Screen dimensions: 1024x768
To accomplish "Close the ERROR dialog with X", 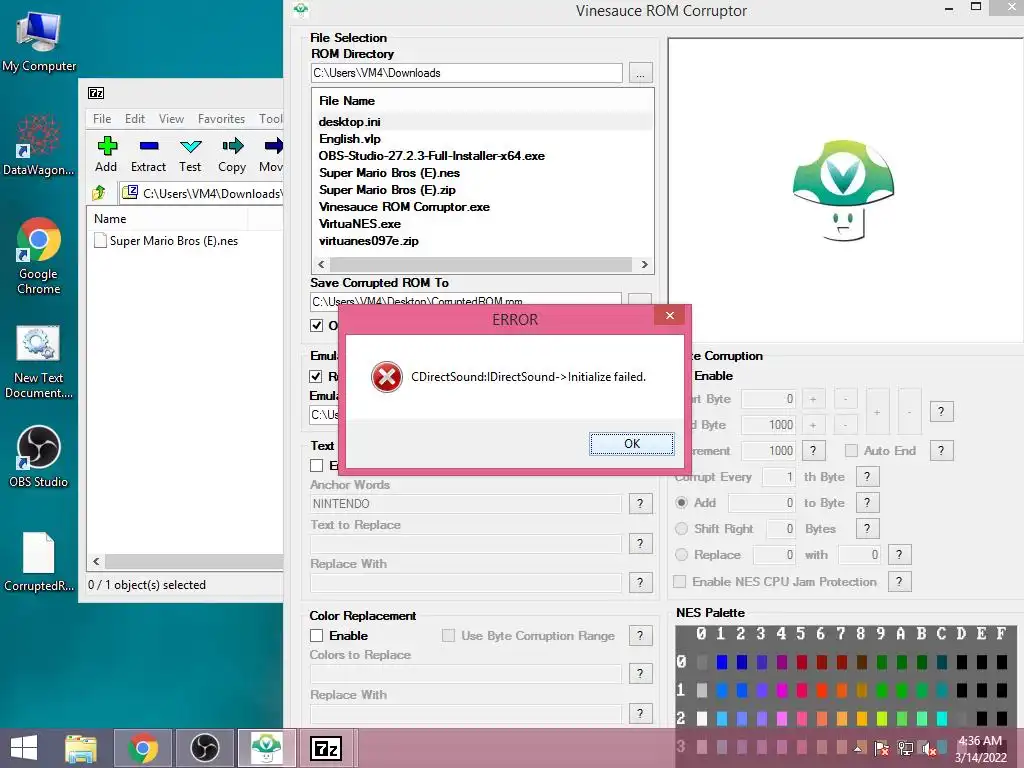I will pos(669,315).
